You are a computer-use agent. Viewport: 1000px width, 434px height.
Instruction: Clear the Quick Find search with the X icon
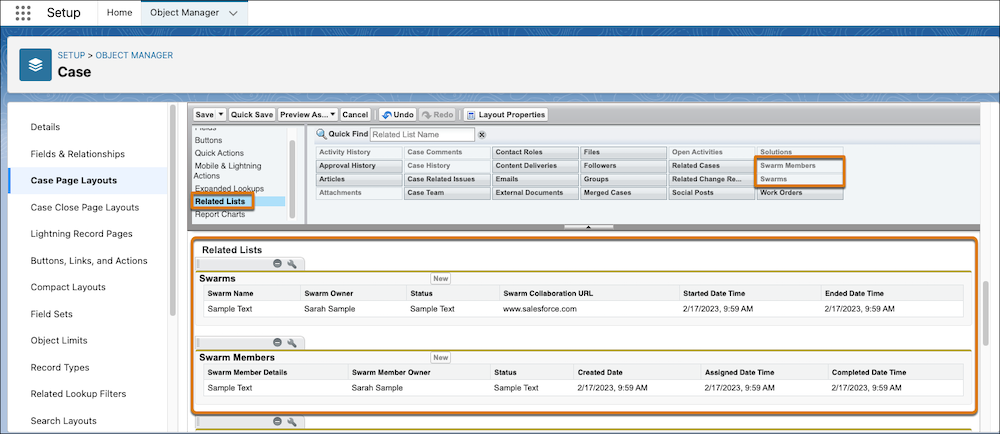pyautogui.click(x=482, y=135)
